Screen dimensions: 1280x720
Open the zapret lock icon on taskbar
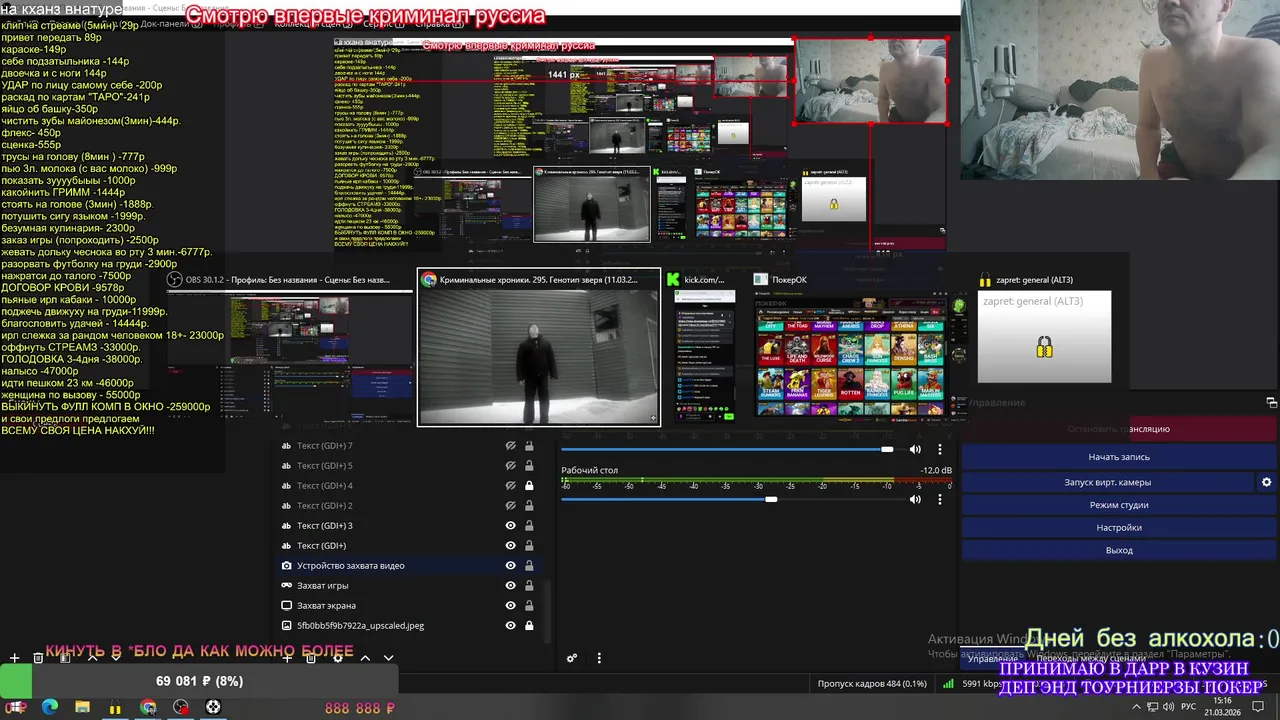[115, 707]
